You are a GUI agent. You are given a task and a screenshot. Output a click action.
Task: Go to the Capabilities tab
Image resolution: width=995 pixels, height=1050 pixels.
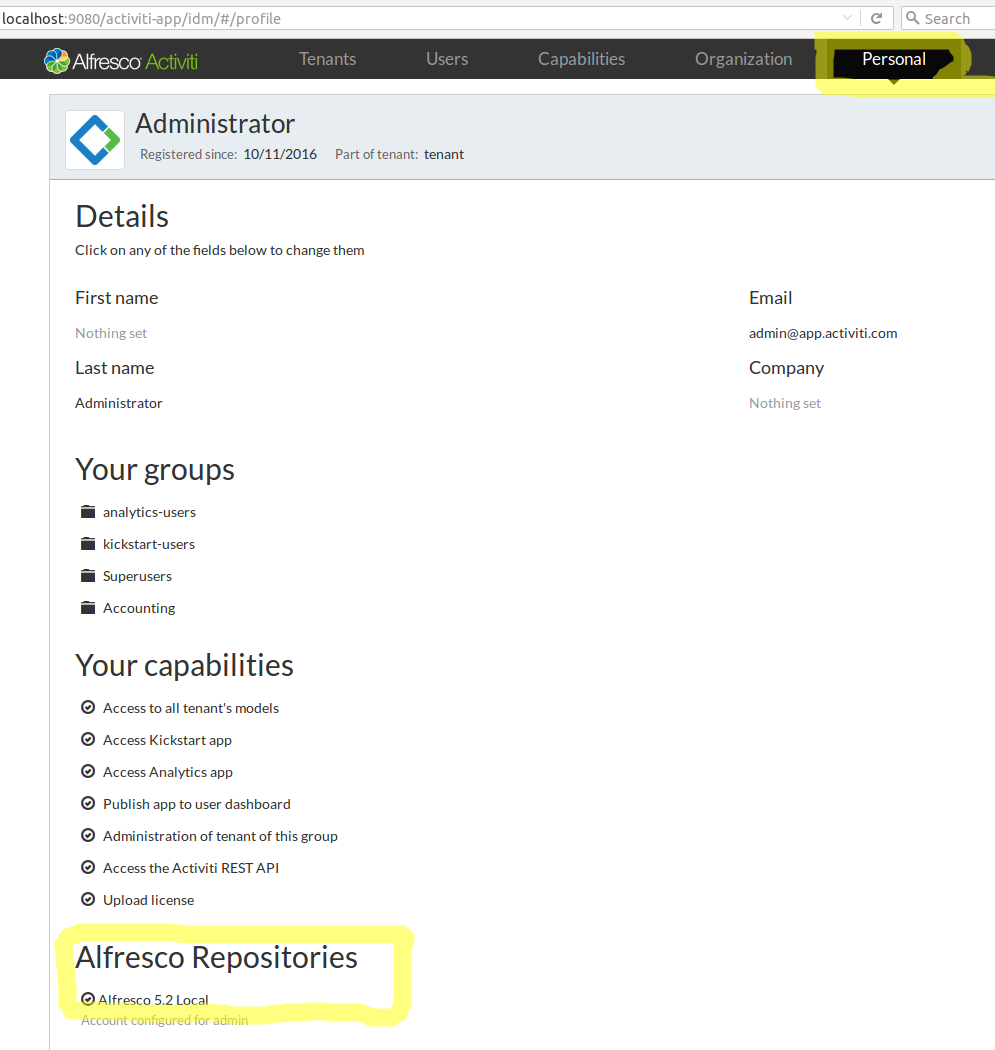tap(581, 59)
